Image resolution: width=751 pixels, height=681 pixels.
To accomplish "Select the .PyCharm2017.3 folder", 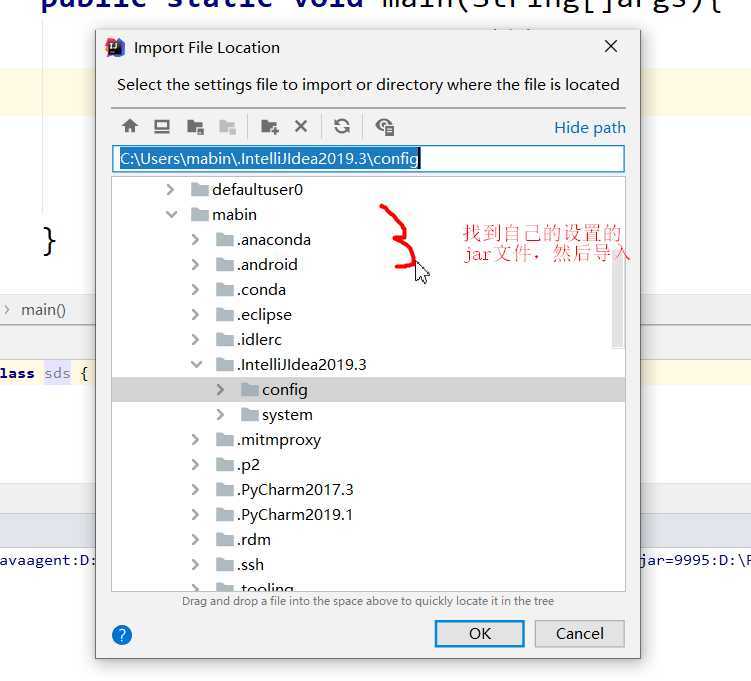I will click(368, 489).
